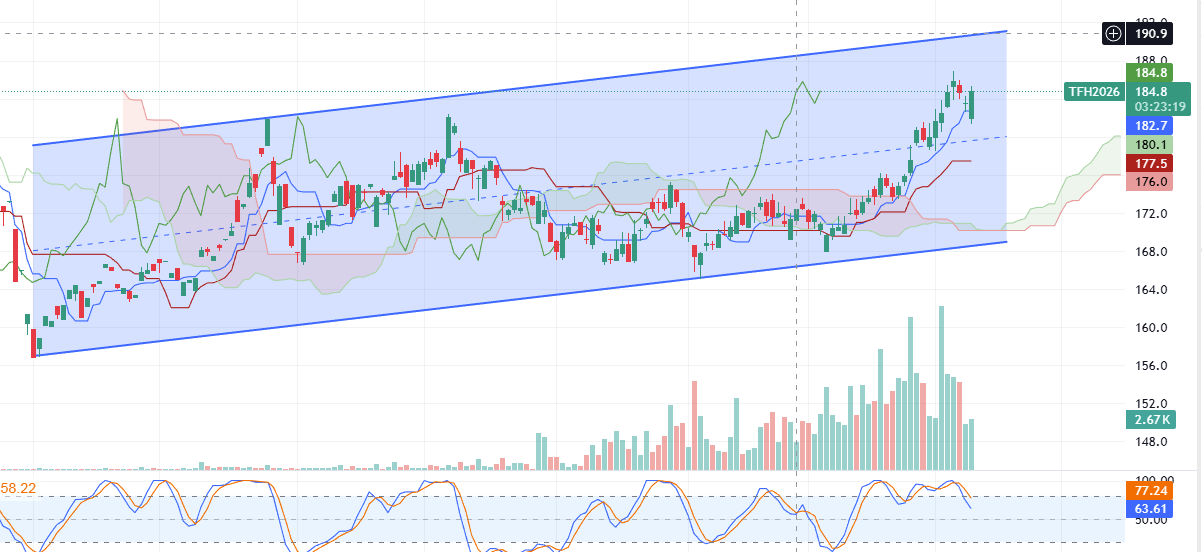Image resolution: width=1202 pixels, height=552 pixels.
Task: Click the TFH2026 symbol label
Action: 1093,92
